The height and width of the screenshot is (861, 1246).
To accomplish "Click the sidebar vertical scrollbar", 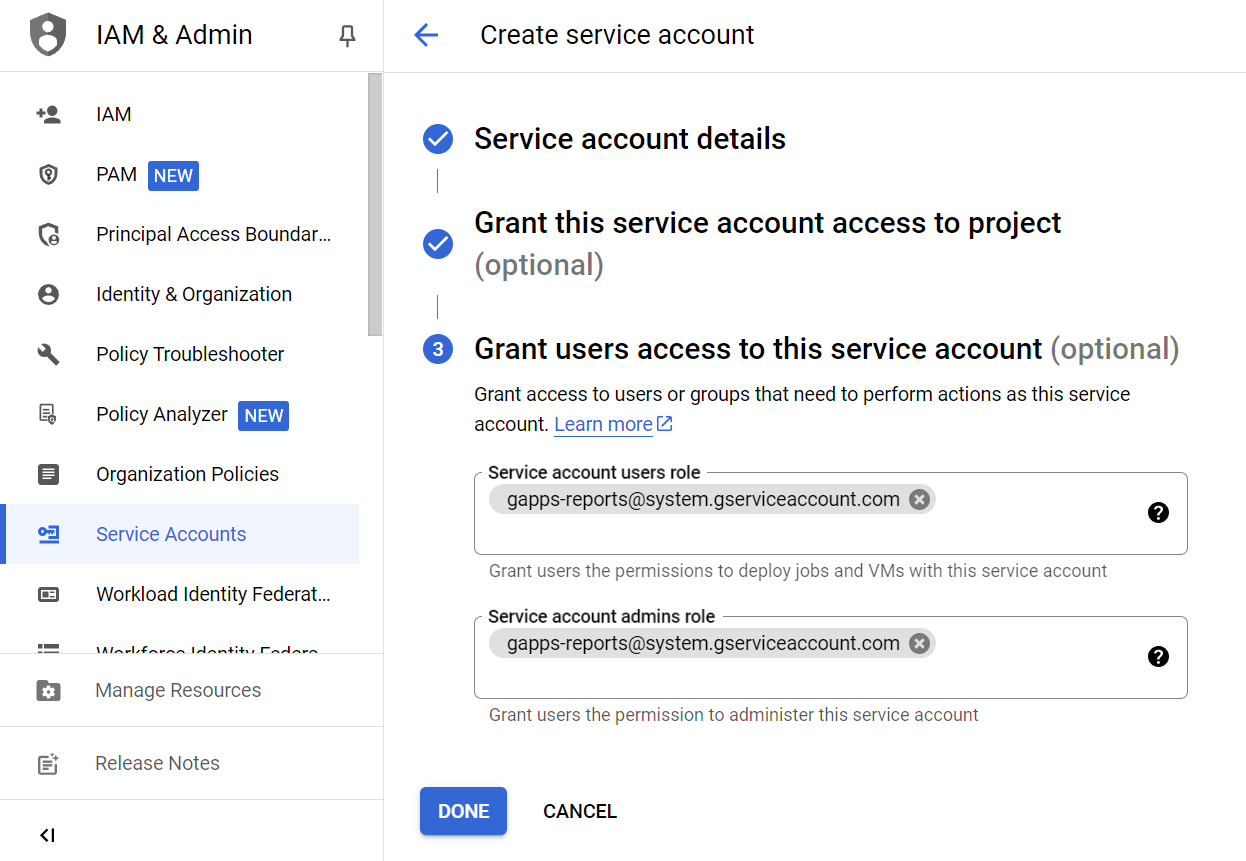I will click(x=375, y=205).
